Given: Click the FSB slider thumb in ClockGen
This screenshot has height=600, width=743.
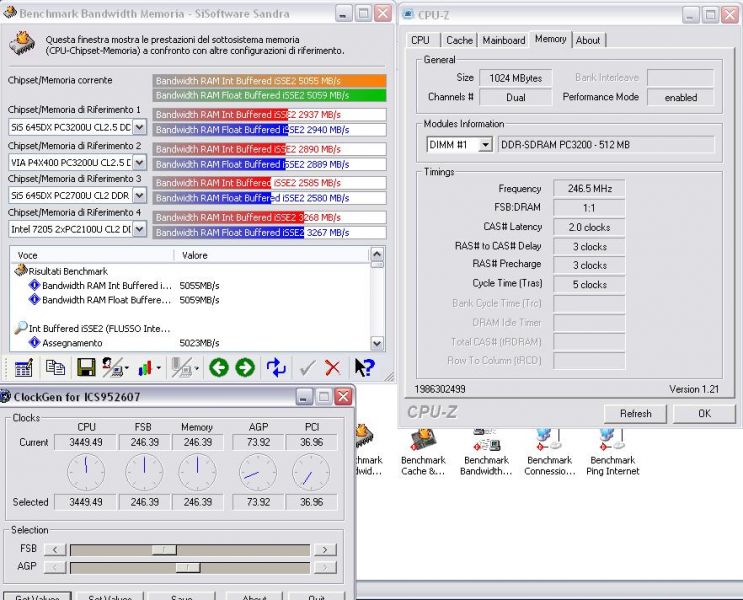Looking at the screenshot, I should [x=164, y=550].
